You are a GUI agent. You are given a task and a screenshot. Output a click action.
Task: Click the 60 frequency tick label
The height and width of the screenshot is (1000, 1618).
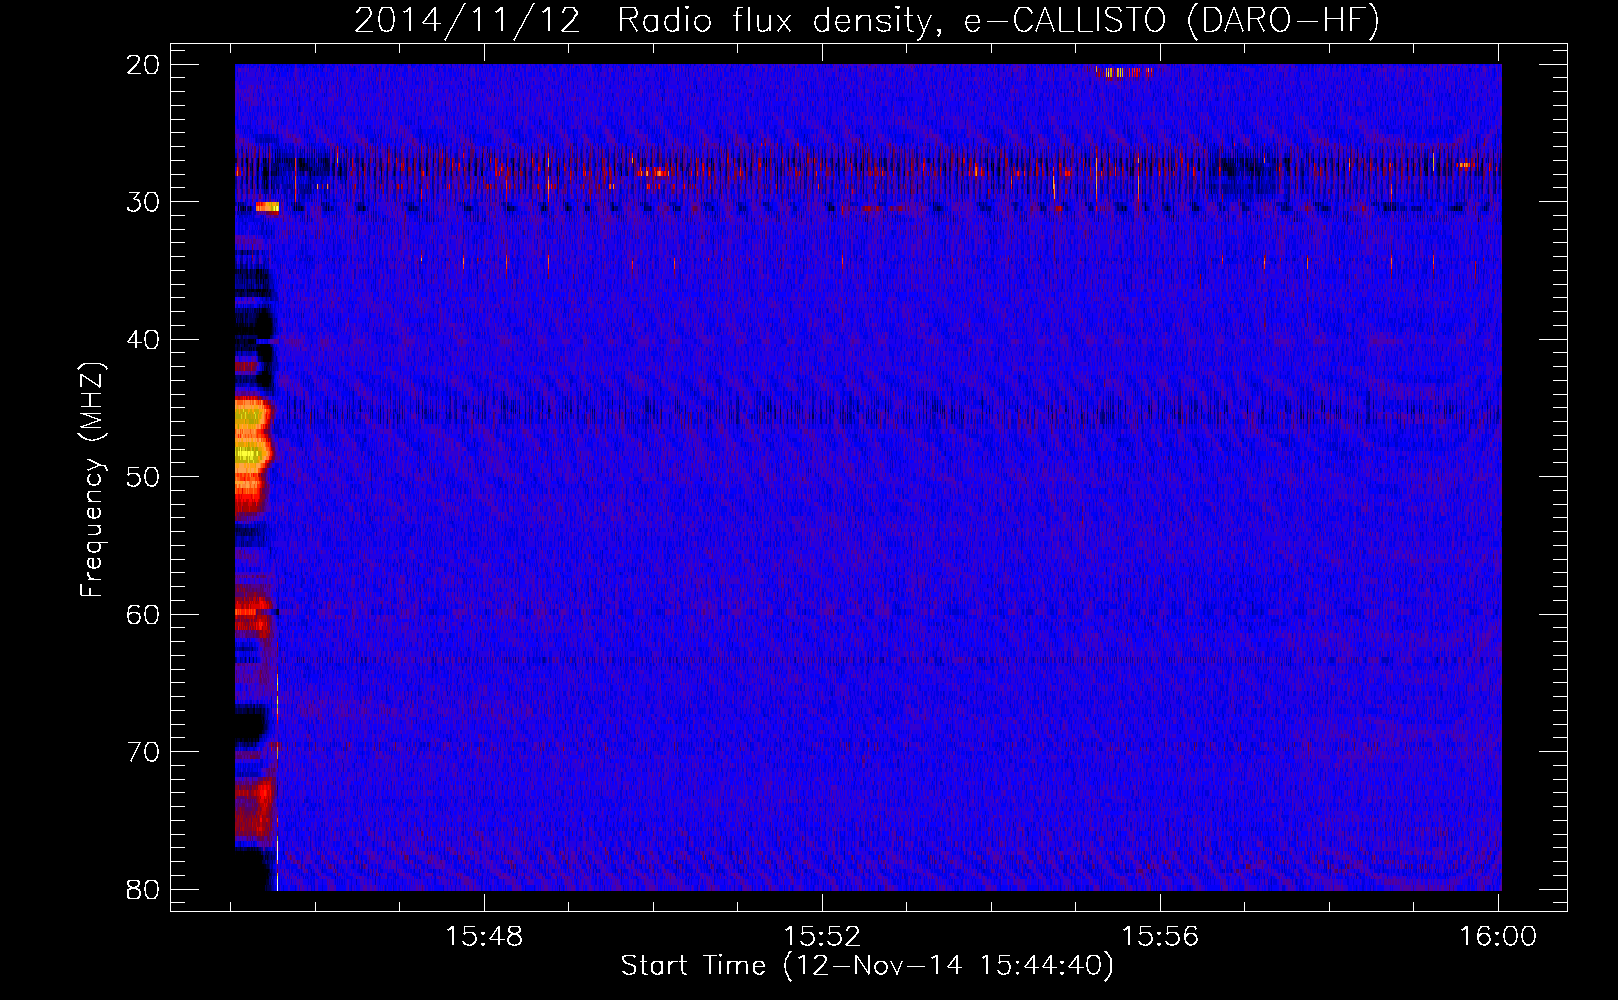coord(143,614)
